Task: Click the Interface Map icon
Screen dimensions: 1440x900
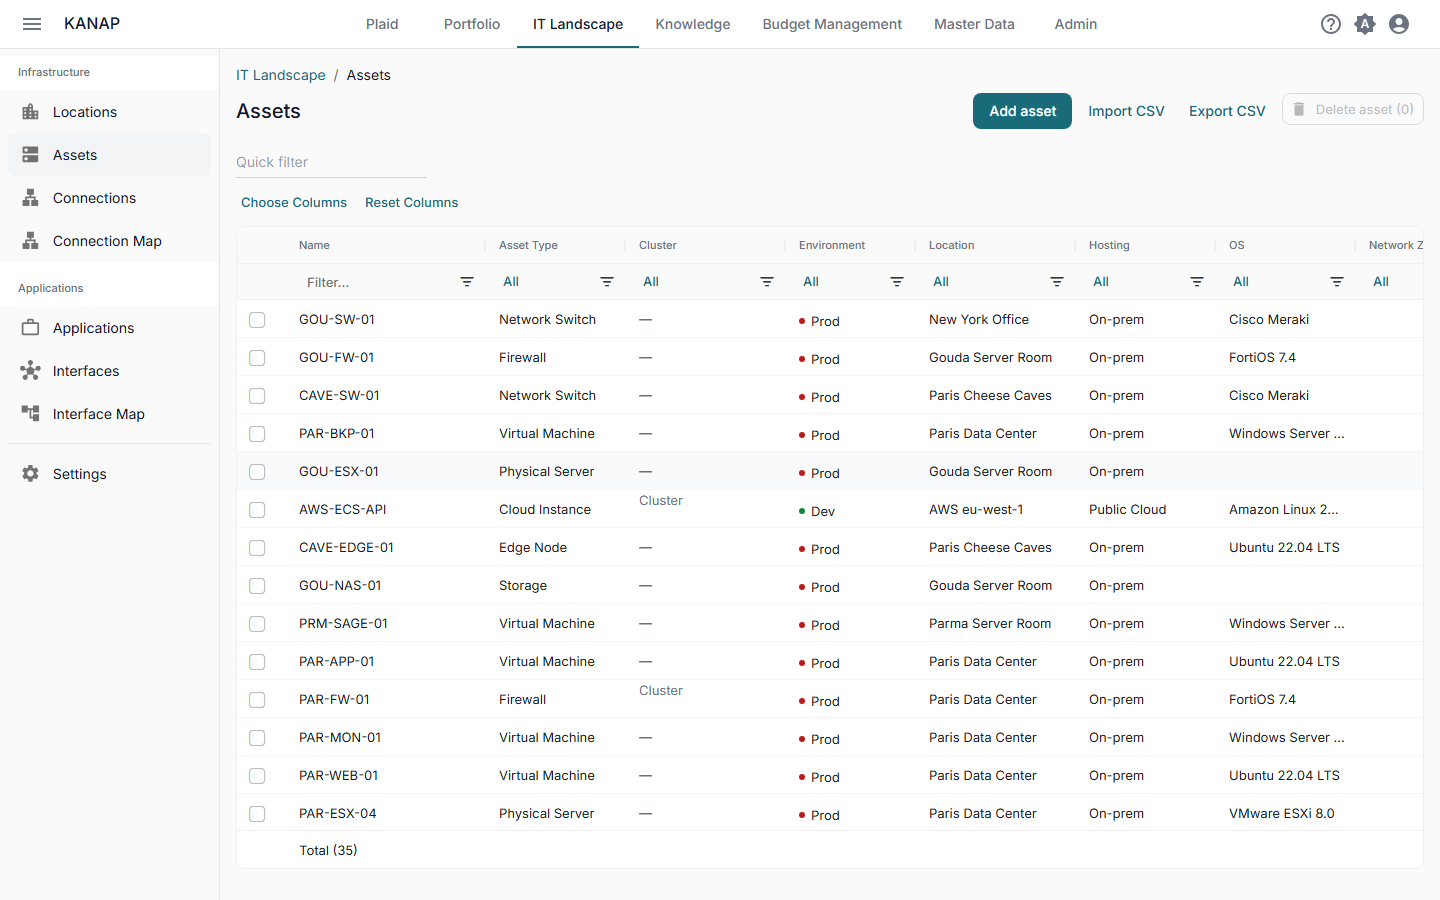Action: tap(31, 414)
